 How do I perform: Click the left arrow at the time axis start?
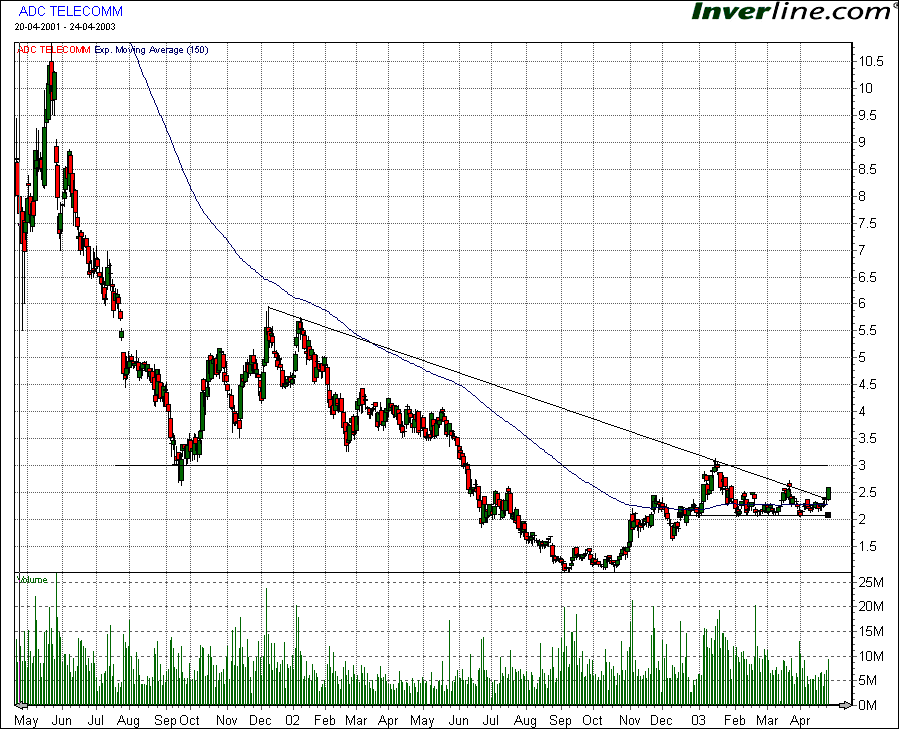(21, 705)
